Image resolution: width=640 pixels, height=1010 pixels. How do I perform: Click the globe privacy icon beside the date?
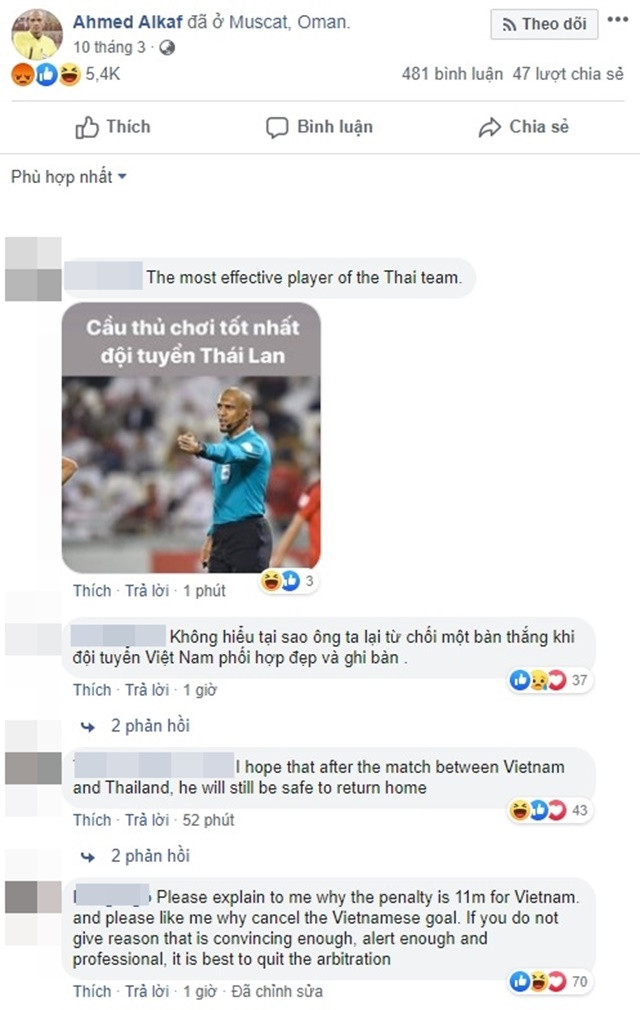pos(167,48)
